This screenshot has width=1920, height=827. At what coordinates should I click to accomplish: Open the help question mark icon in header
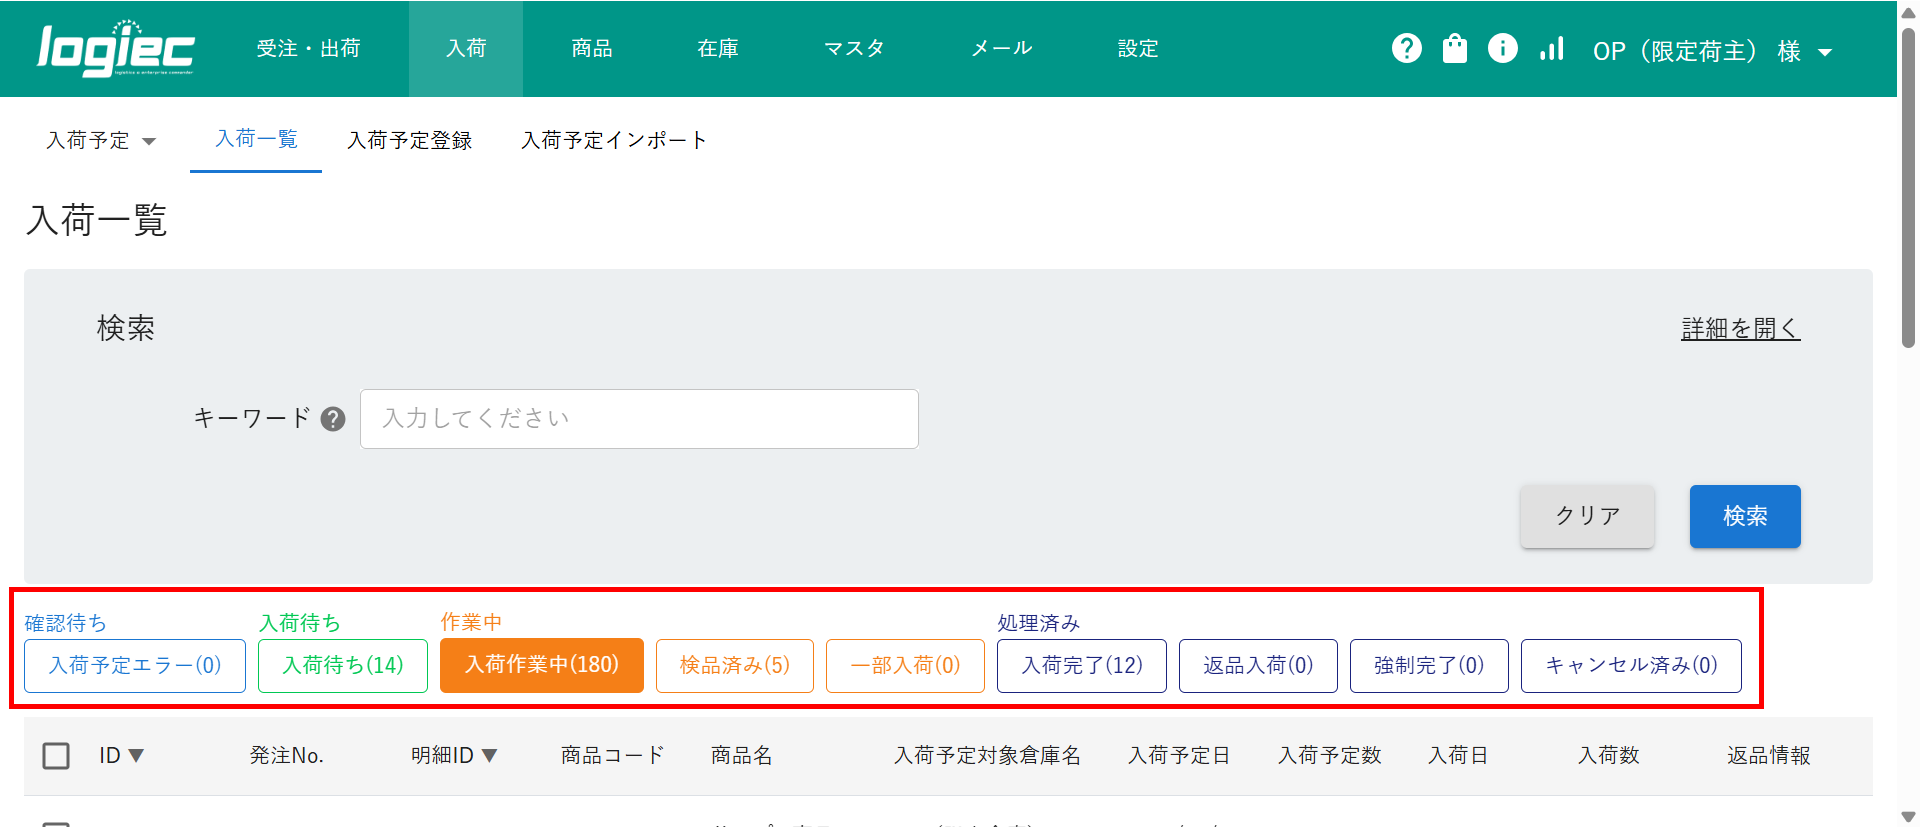(x=1406, y=48)
